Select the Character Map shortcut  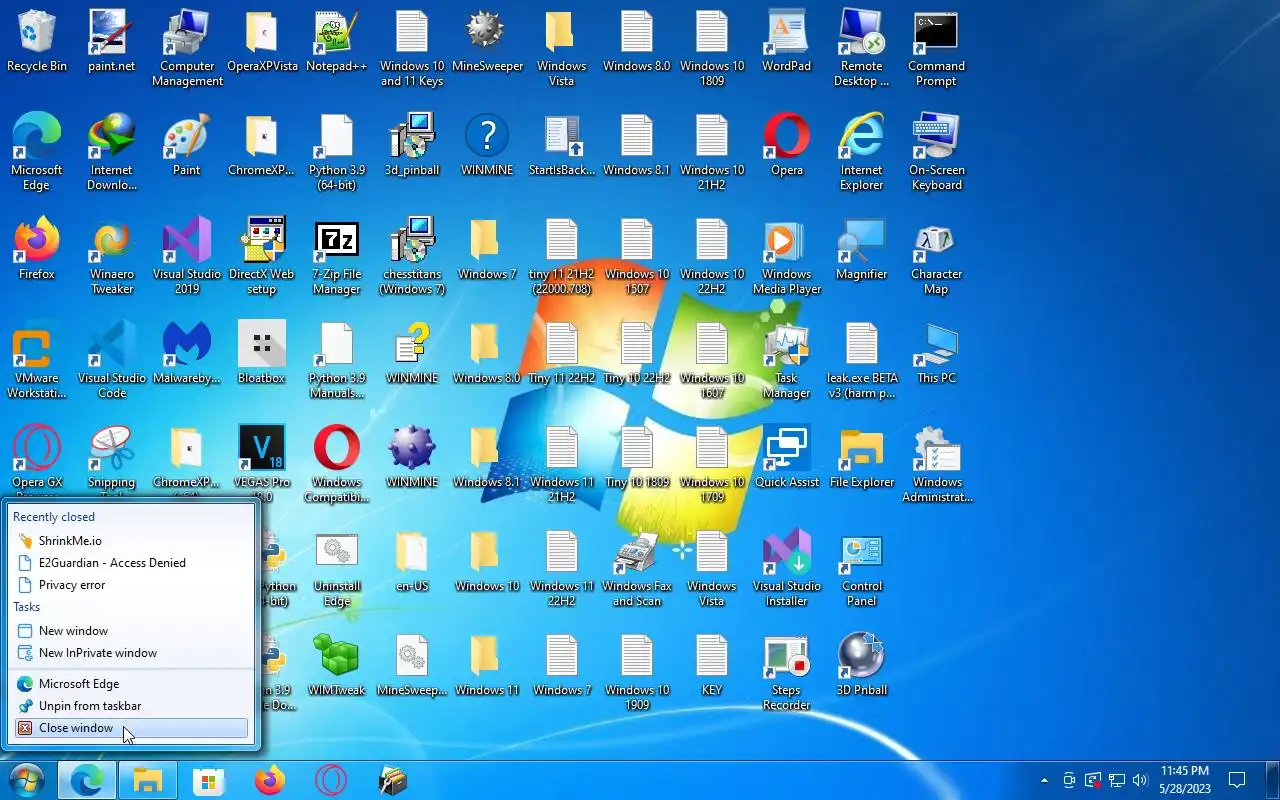coord(937,257)
